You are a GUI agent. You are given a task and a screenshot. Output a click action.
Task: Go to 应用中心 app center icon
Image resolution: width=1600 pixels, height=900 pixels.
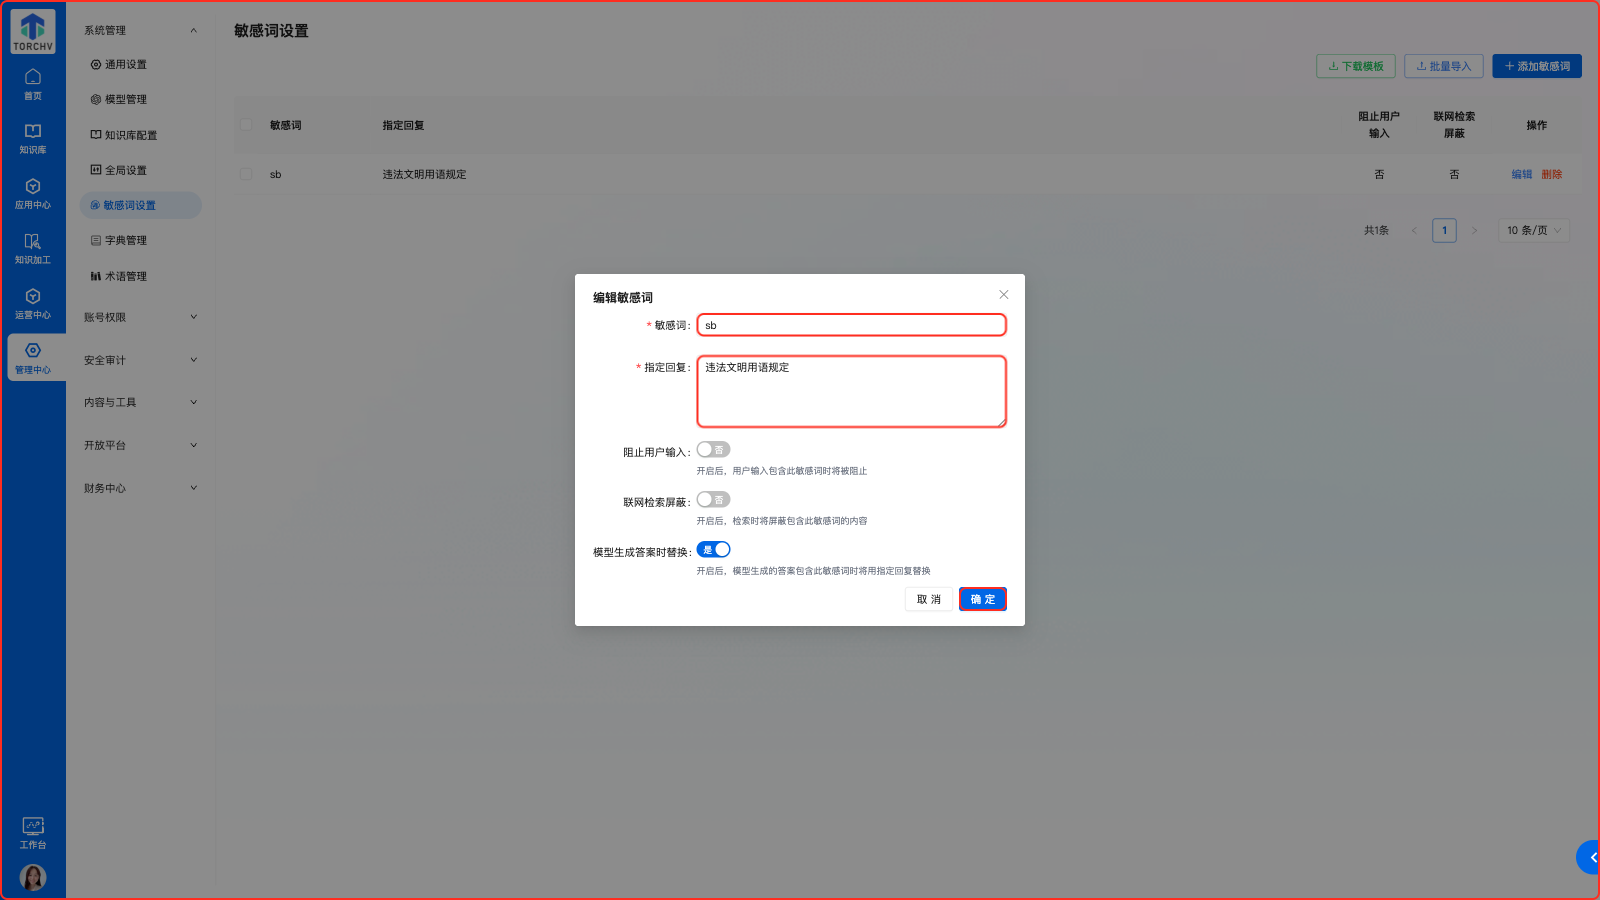point(33,193)
